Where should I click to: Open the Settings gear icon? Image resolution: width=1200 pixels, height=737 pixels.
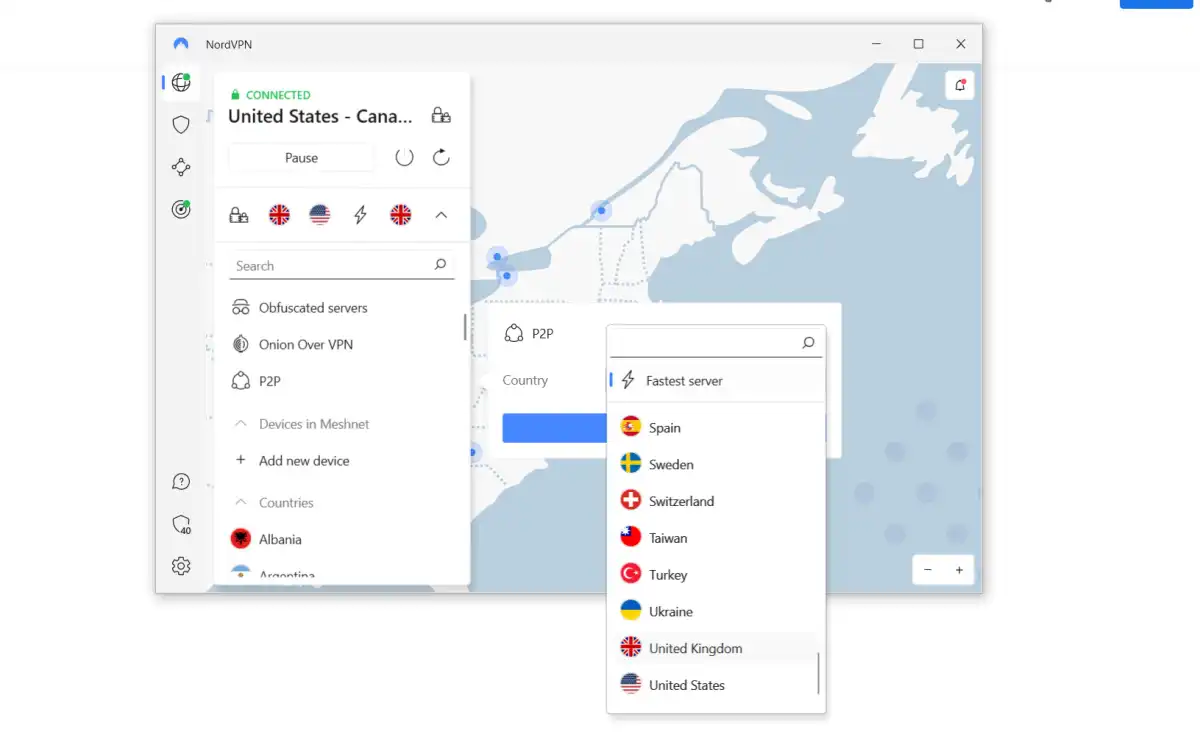(x=181, y=566)
